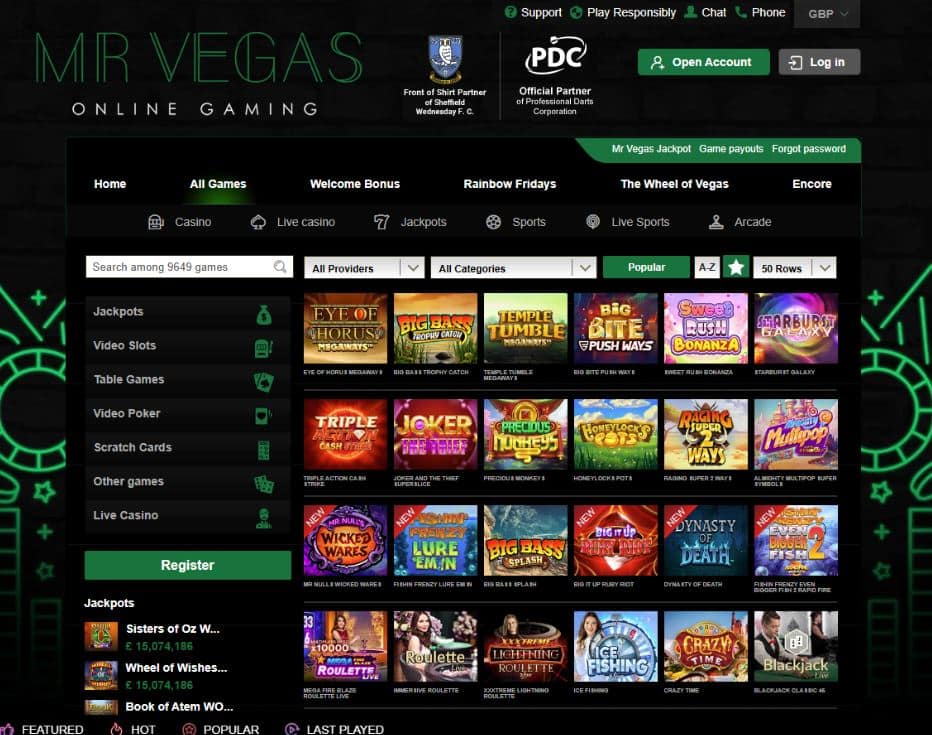Select the FEATURED bottom tab
Image resolution: width=932 pixels, height=735 pixels.
43,729
